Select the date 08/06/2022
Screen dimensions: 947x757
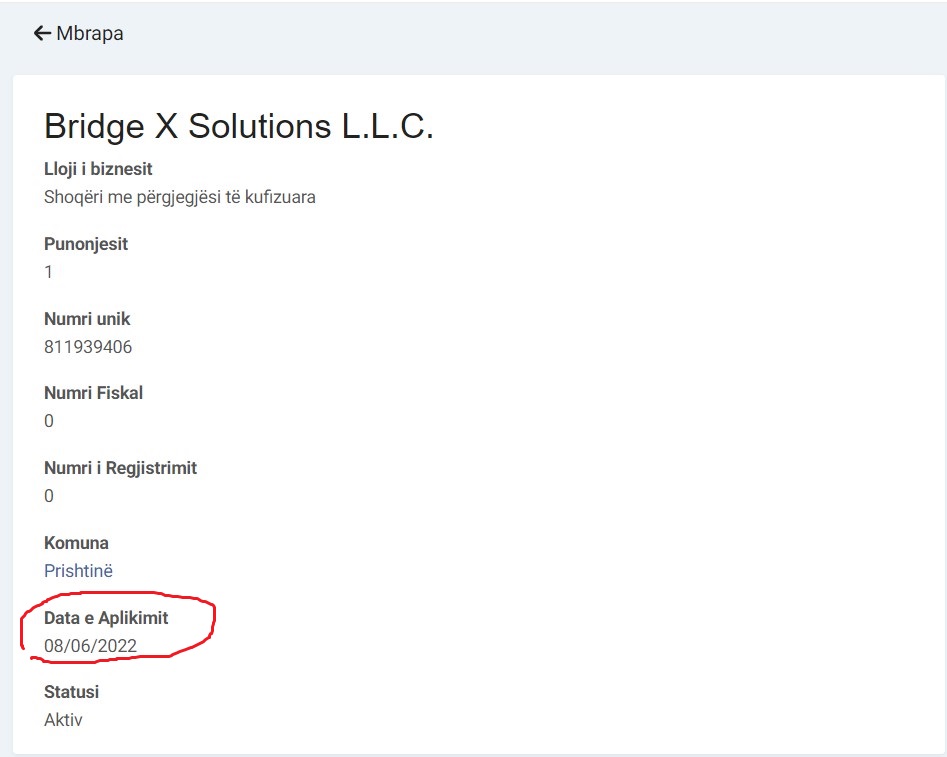(91, 646)
